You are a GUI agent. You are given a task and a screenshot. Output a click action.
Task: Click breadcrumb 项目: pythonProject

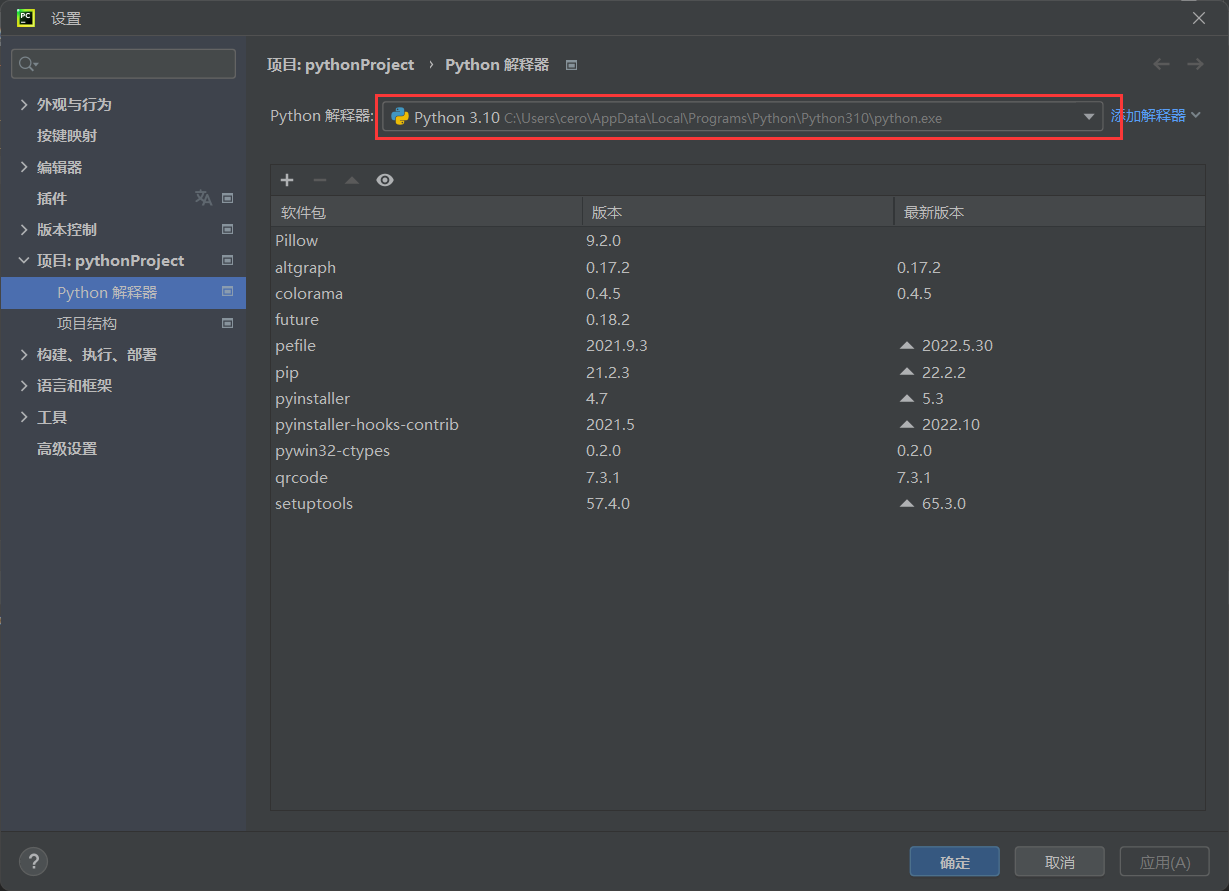340,64
